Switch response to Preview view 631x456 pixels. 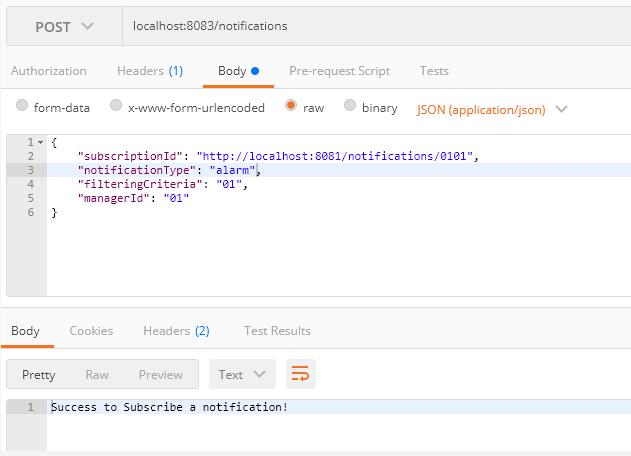point(160,374)
